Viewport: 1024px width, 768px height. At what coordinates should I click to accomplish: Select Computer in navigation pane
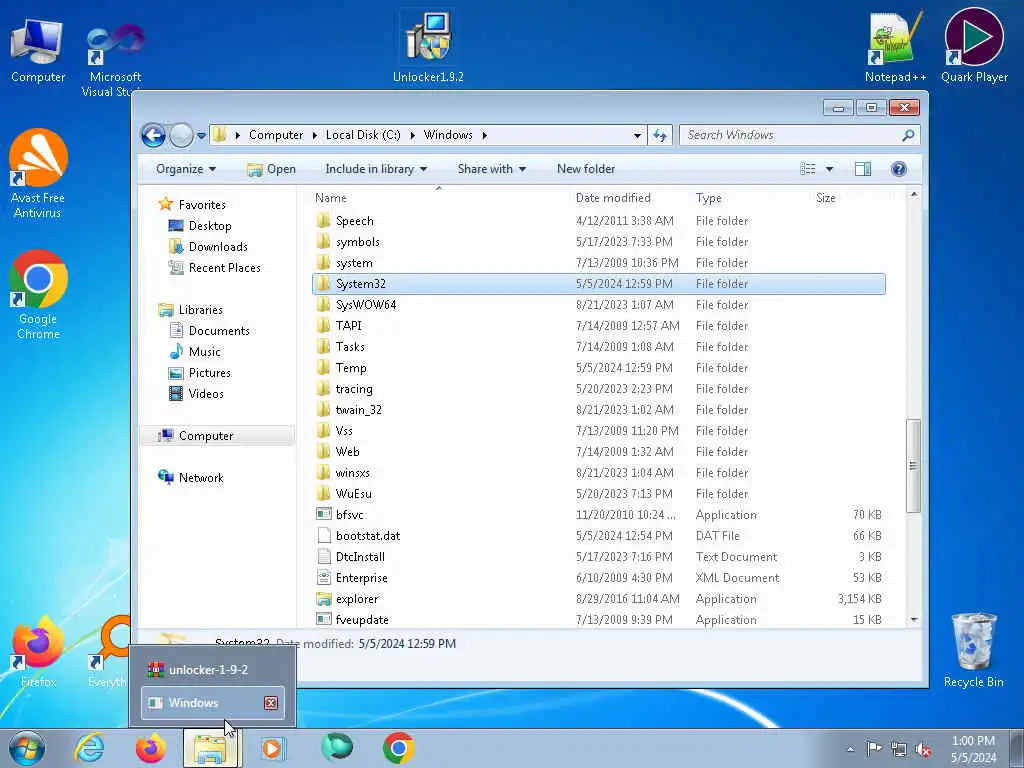click(x=206, y=436)
